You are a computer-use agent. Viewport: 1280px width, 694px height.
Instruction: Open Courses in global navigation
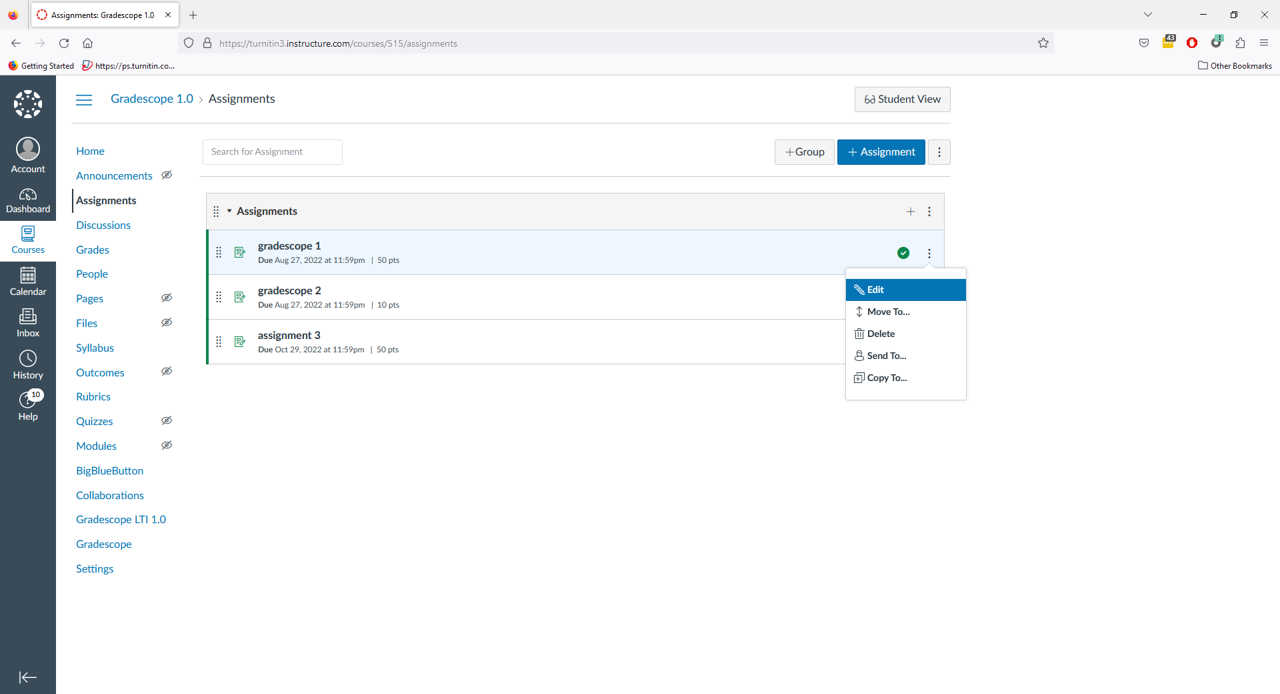coord(28,240)
